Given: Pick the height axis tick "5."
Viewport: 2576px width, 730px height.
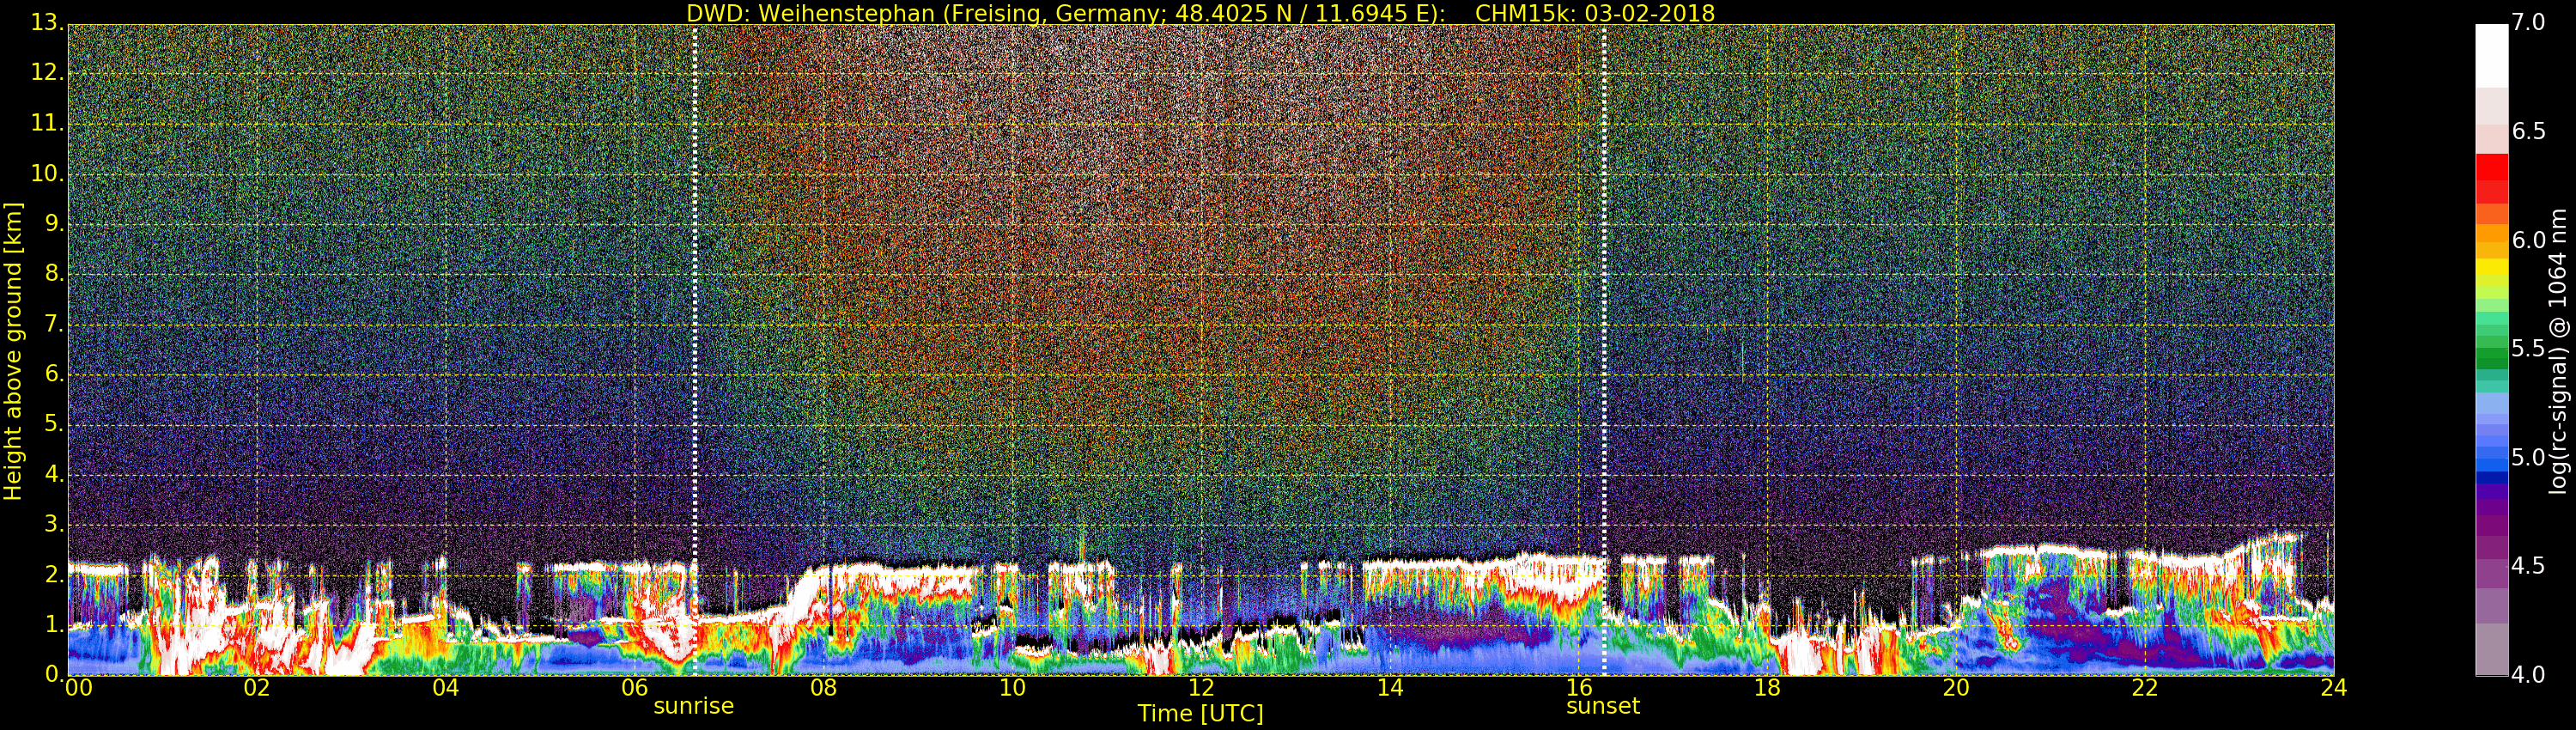Looking at the screenshot, I should point(54,425).
